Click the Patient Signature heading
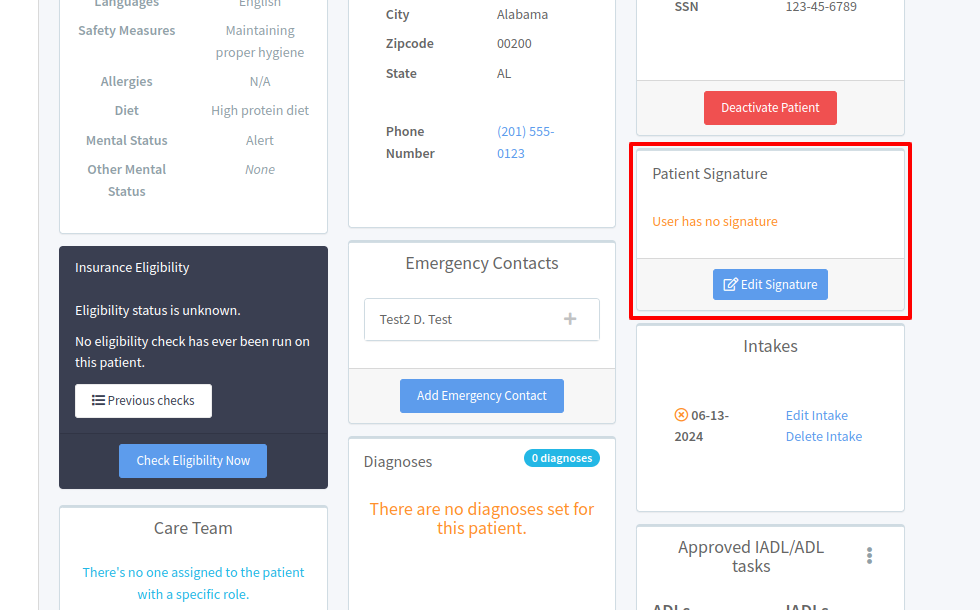This screenshot has width=980, height=610. pyautogui.click(x=710, y=174)
